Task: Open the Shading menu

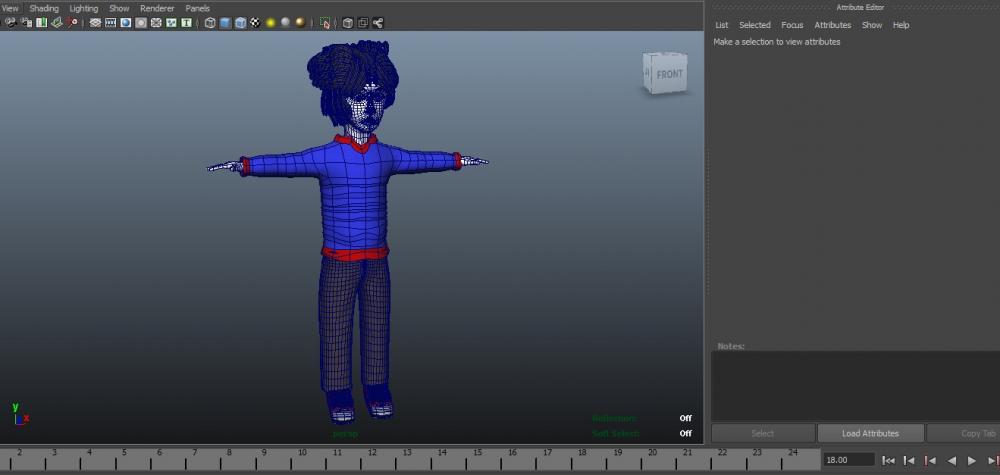Action: (x=44, y=8)
